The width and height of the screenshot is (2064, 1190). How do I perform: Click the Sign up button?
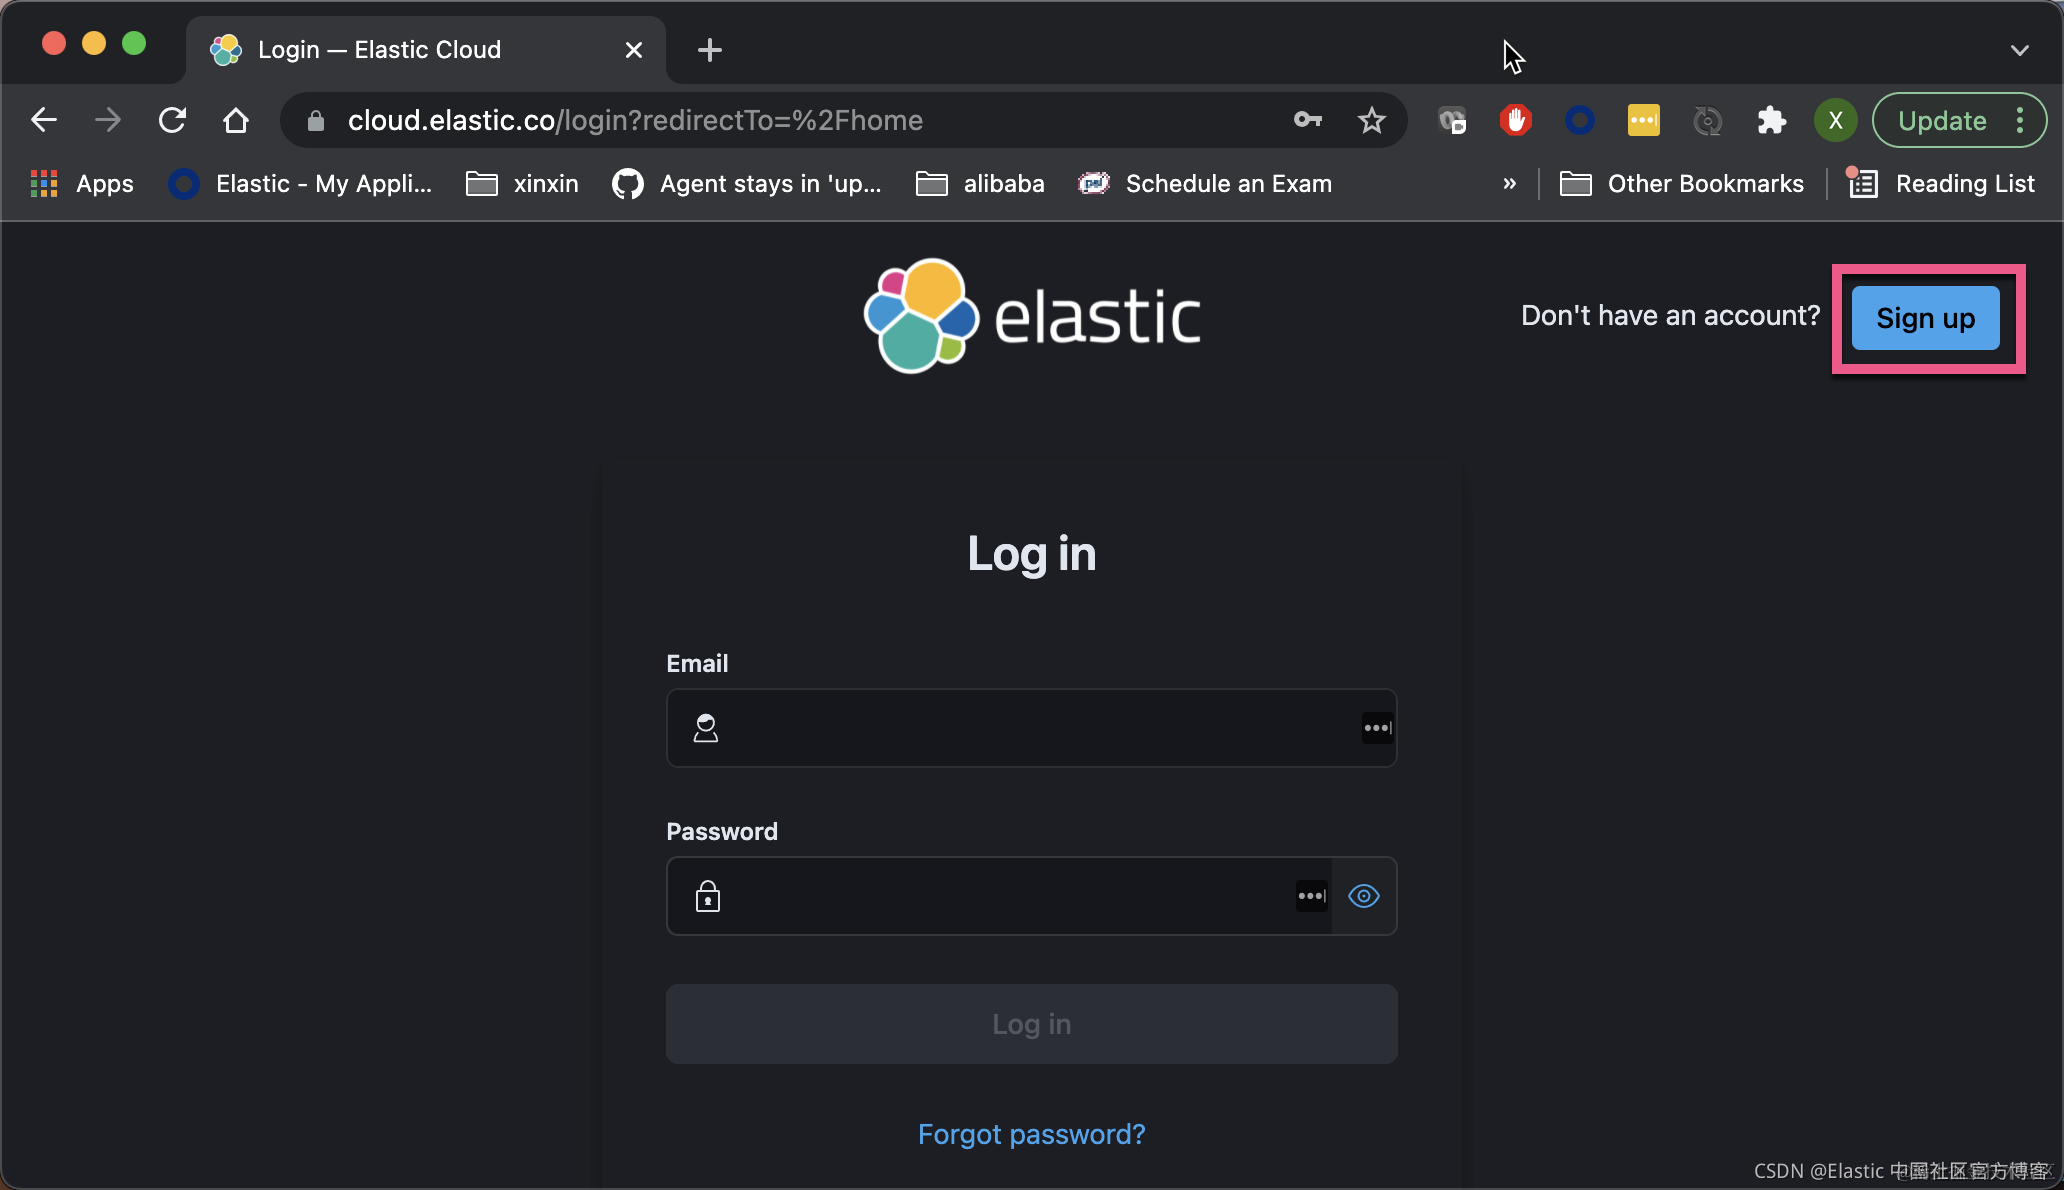coord(1925,318)
